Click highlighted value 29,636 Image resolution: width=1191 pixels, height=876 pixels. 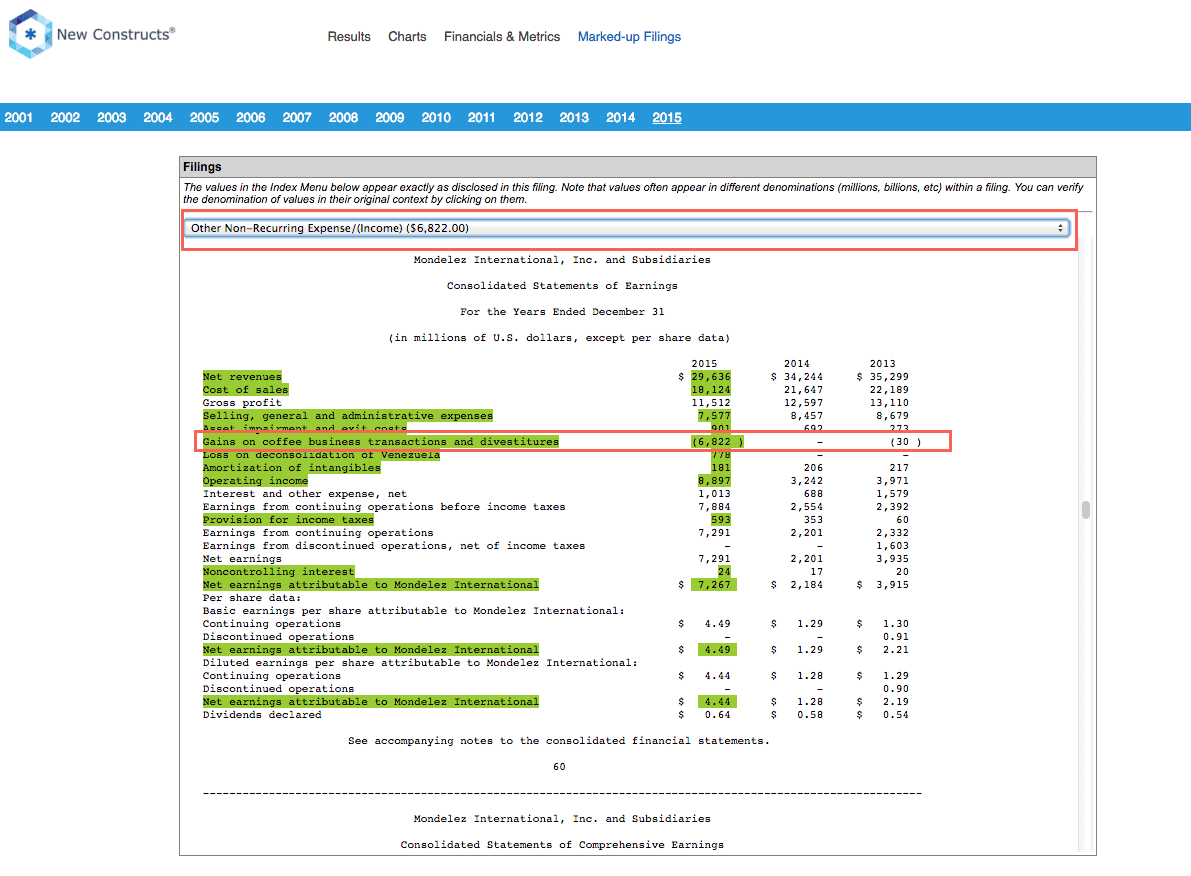[x=711, y=377]
